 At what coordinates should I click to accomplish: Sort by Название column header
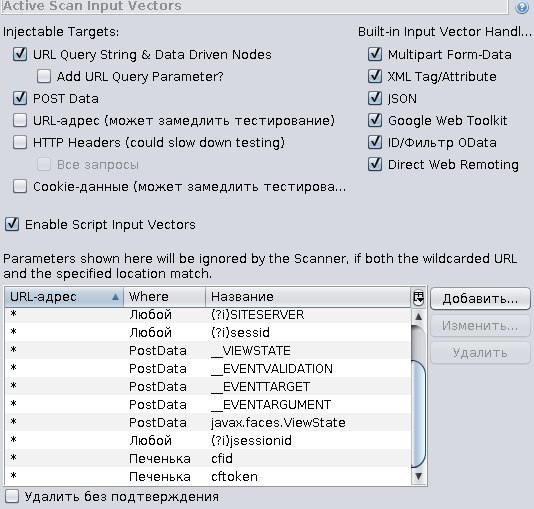point(308,297)
